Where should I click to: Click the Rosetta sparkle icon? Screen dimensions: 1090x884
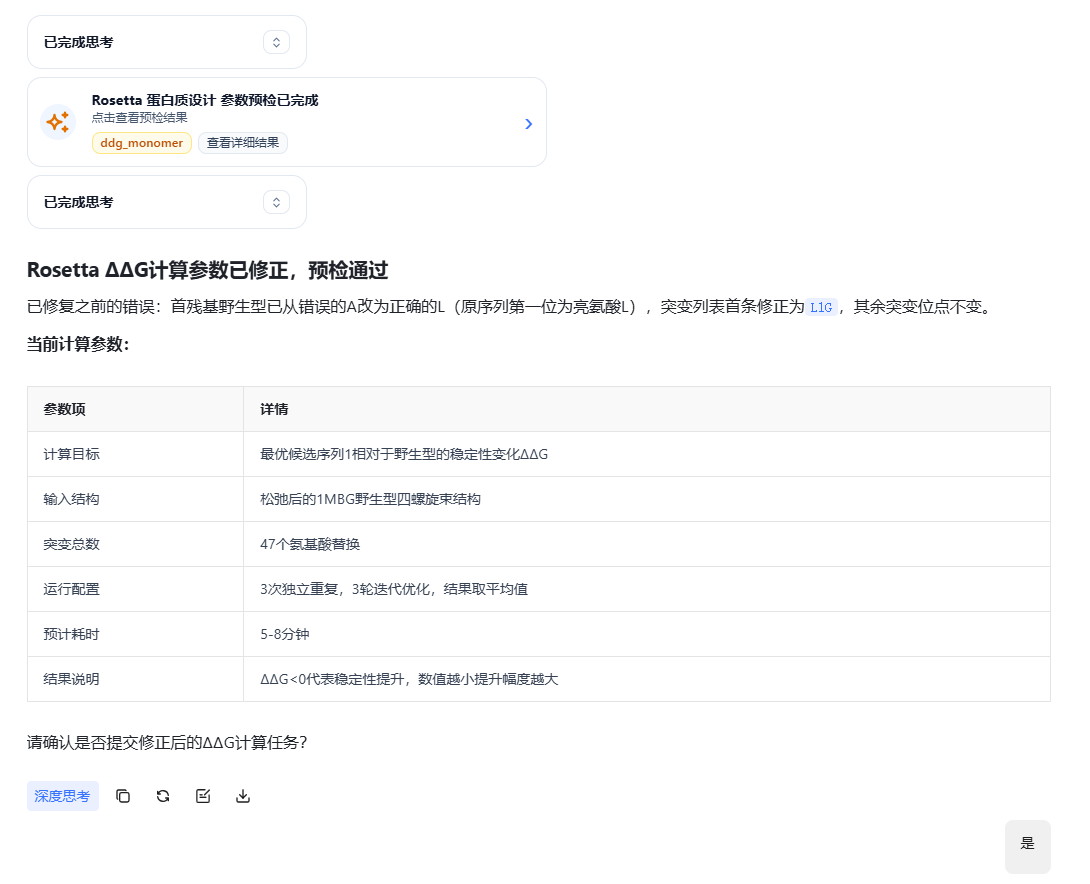click(58, 122)
